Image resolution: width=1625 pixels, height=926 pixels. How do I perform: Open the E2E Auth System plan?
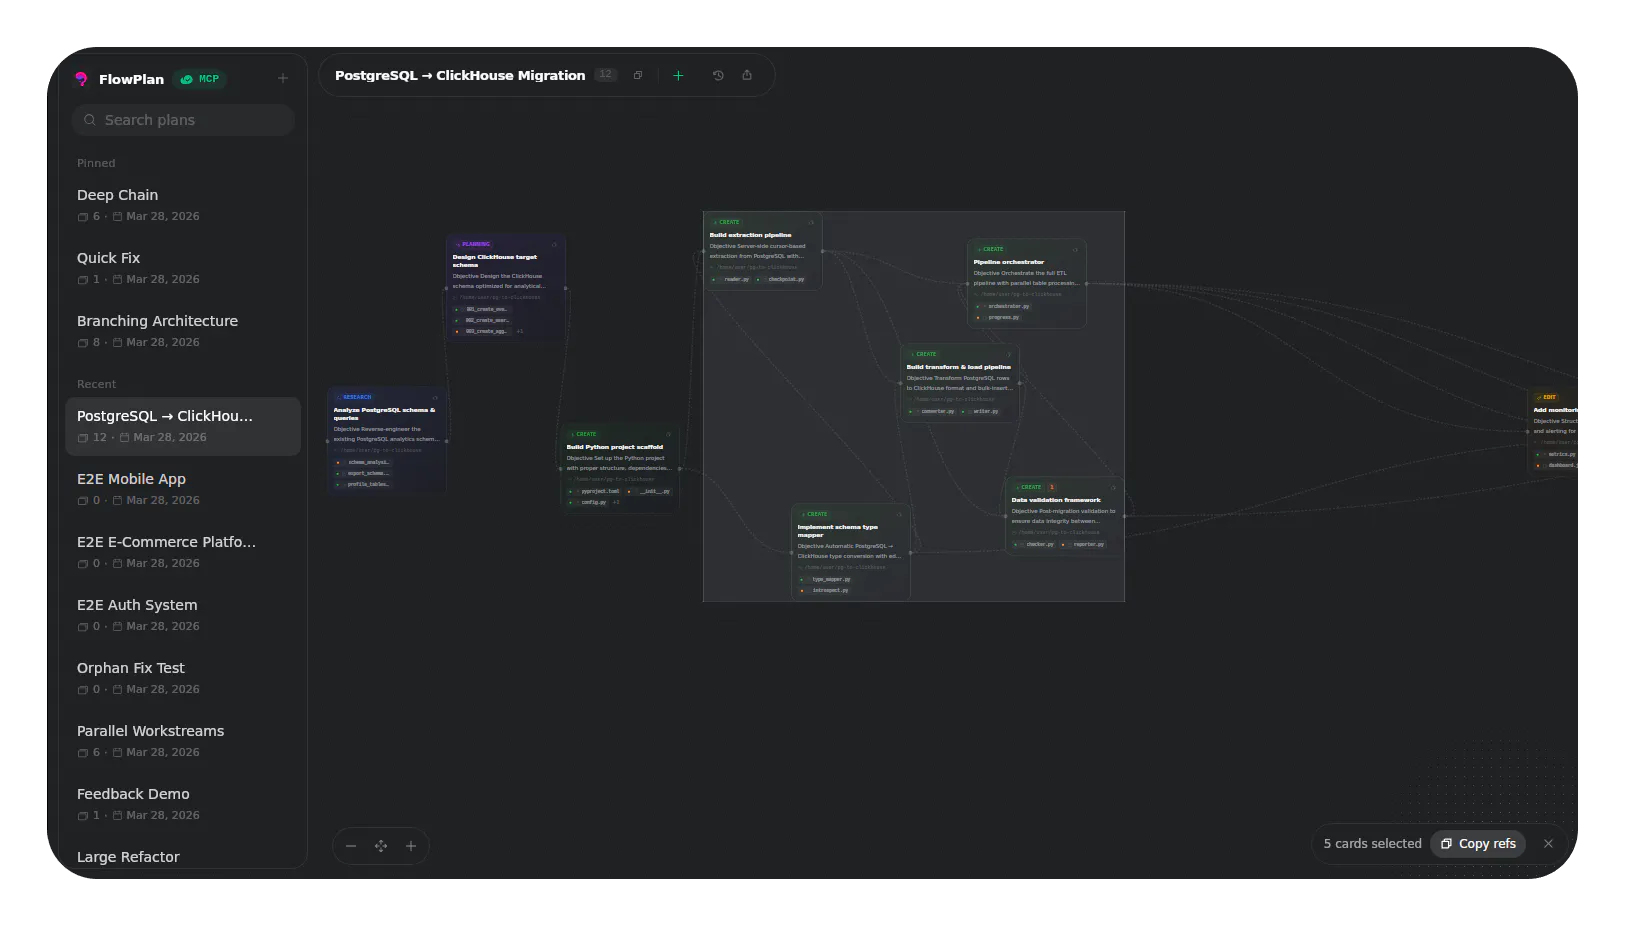pos(183,614)
